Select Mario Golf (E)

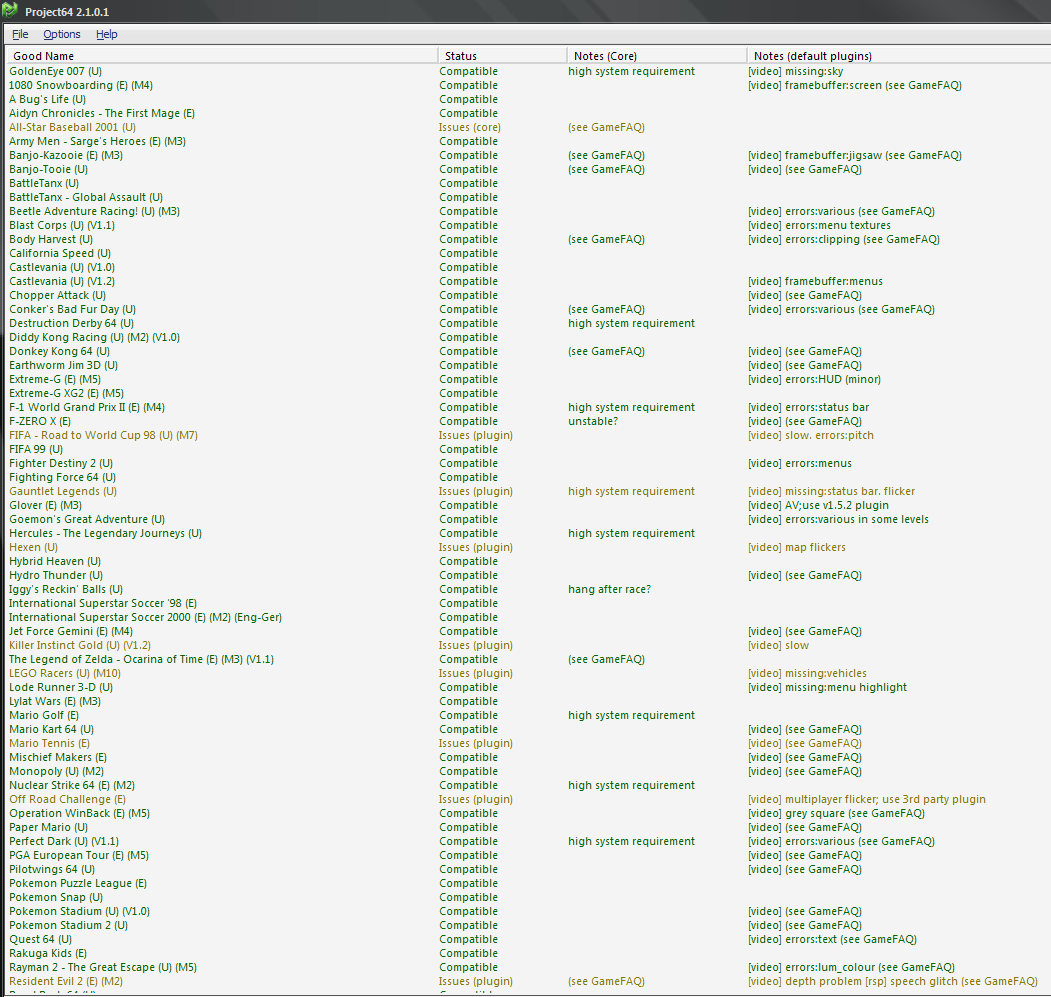44,715
